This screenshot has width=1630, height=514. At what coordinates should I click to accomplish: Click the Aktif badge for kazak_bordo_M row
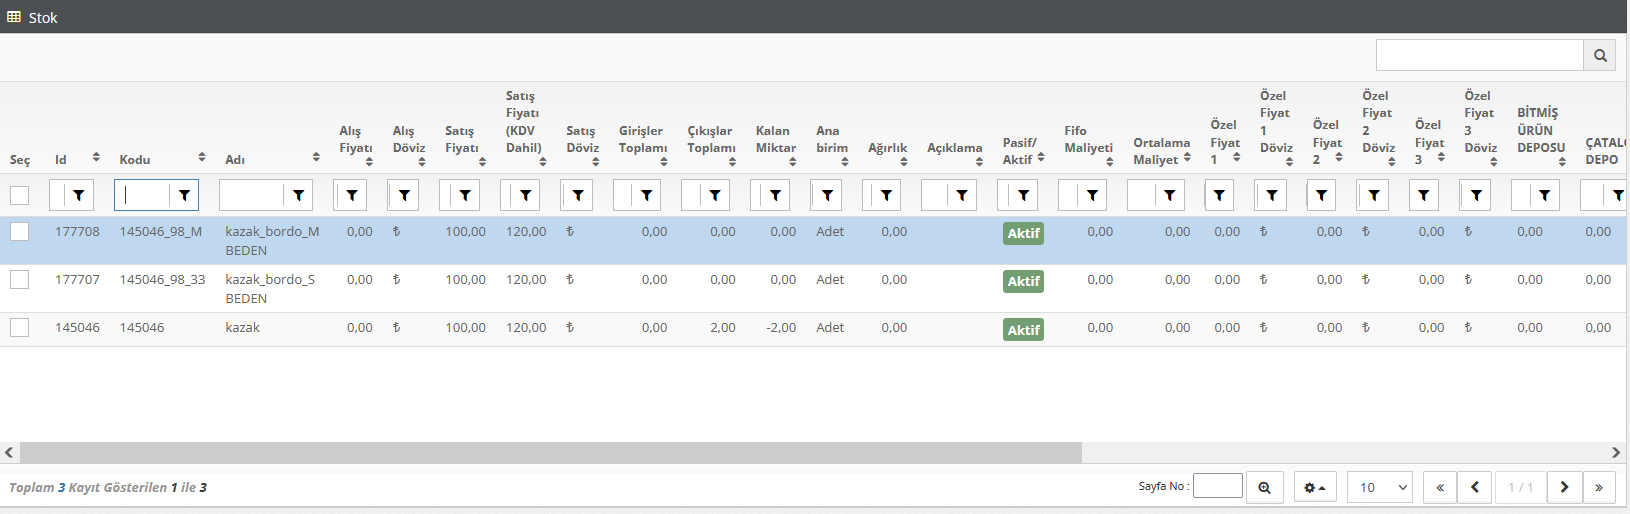tap(1023, 233)
